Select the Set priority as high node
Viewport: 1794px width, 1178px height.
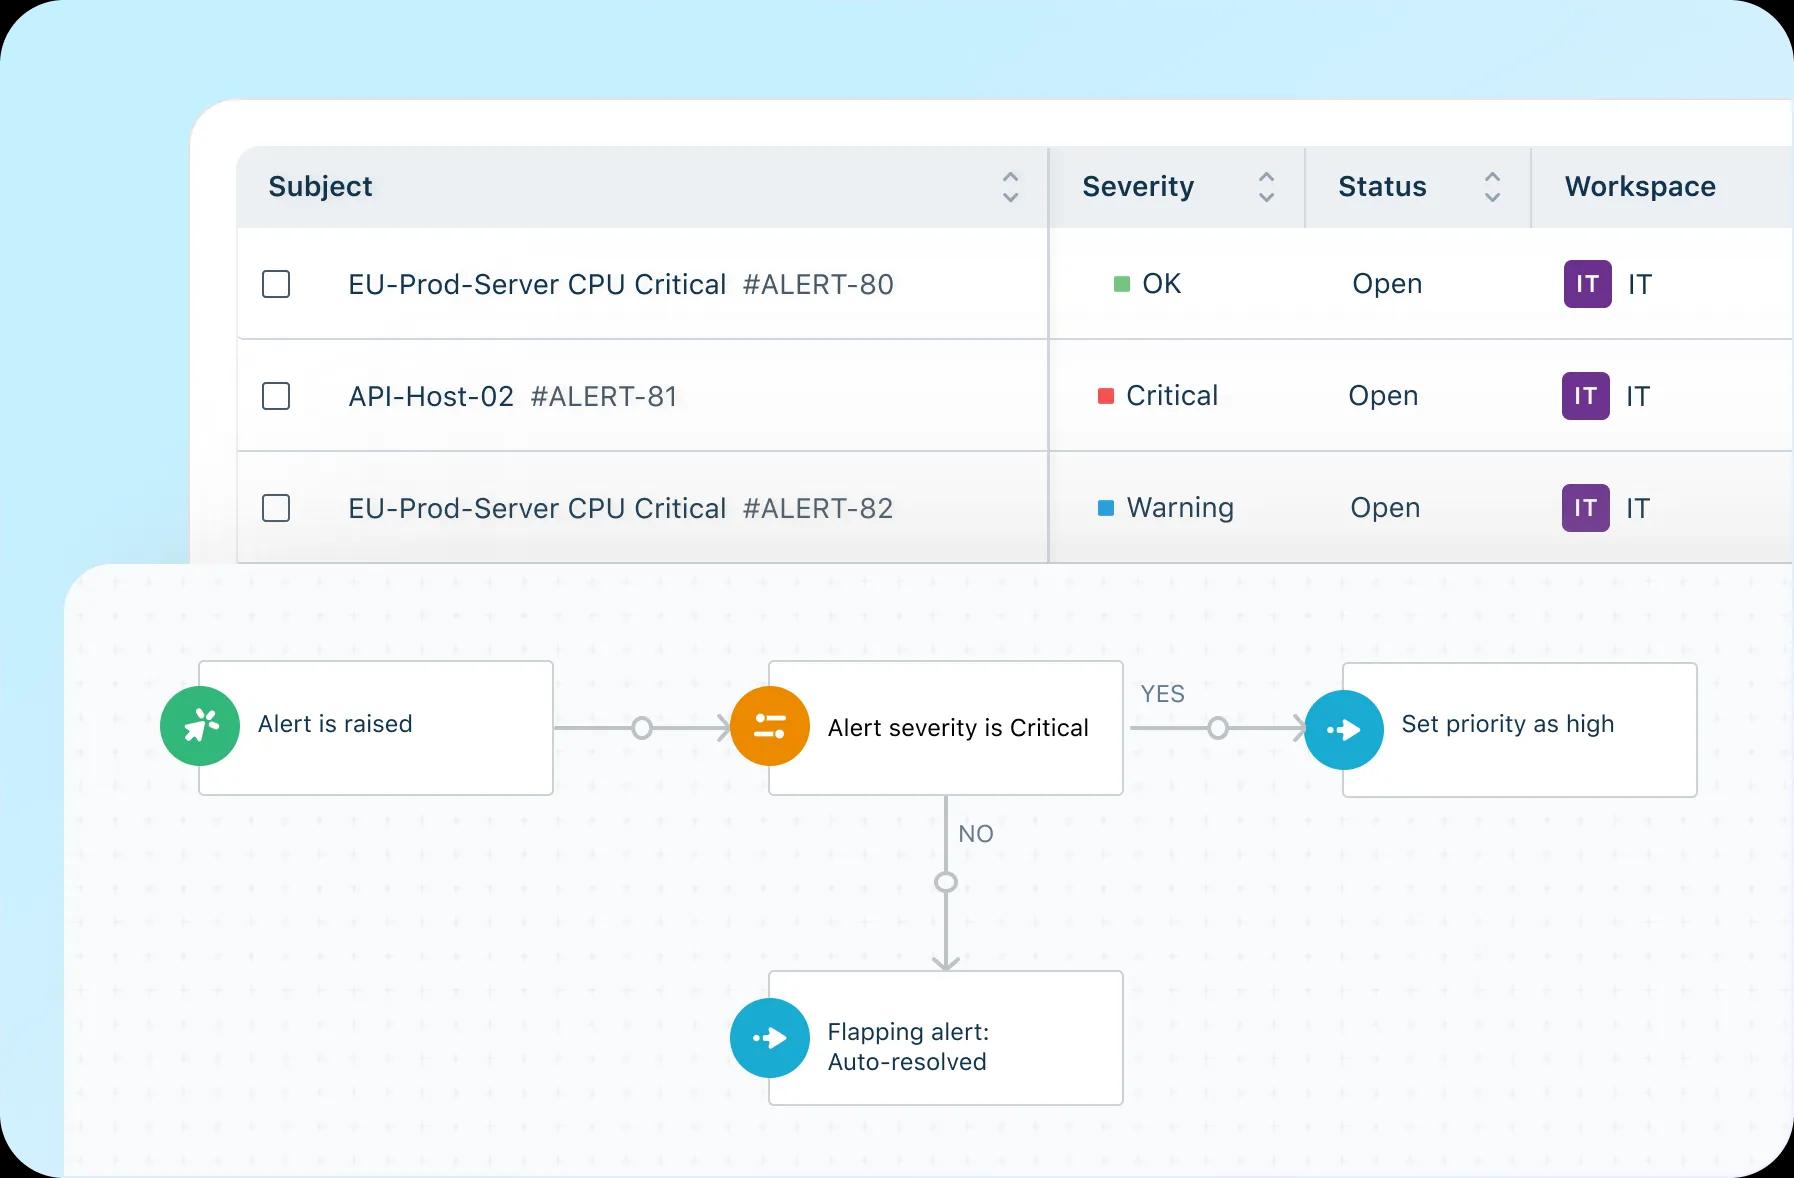[1520, 730]
